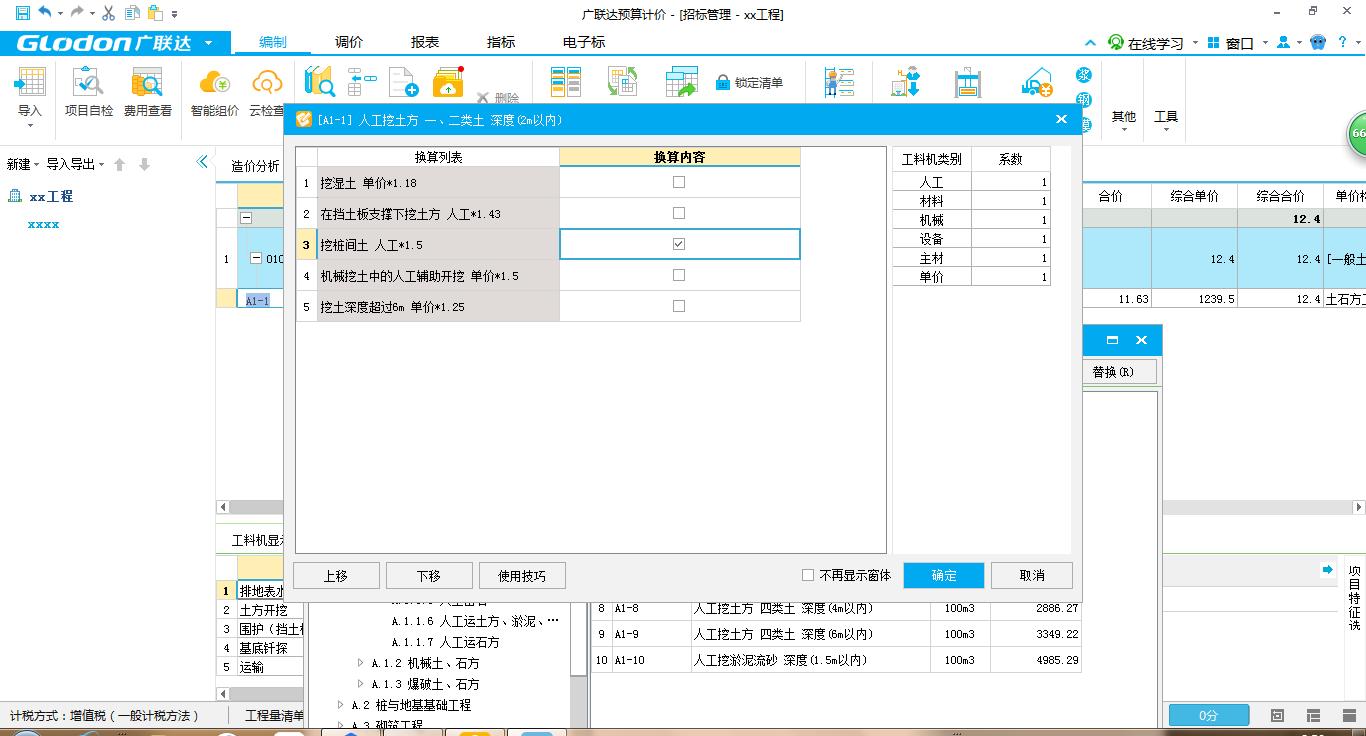Confirm with the 确定 button
Image resolution: width=1366 pixels, height=736 pixels.
coord(942,575)
